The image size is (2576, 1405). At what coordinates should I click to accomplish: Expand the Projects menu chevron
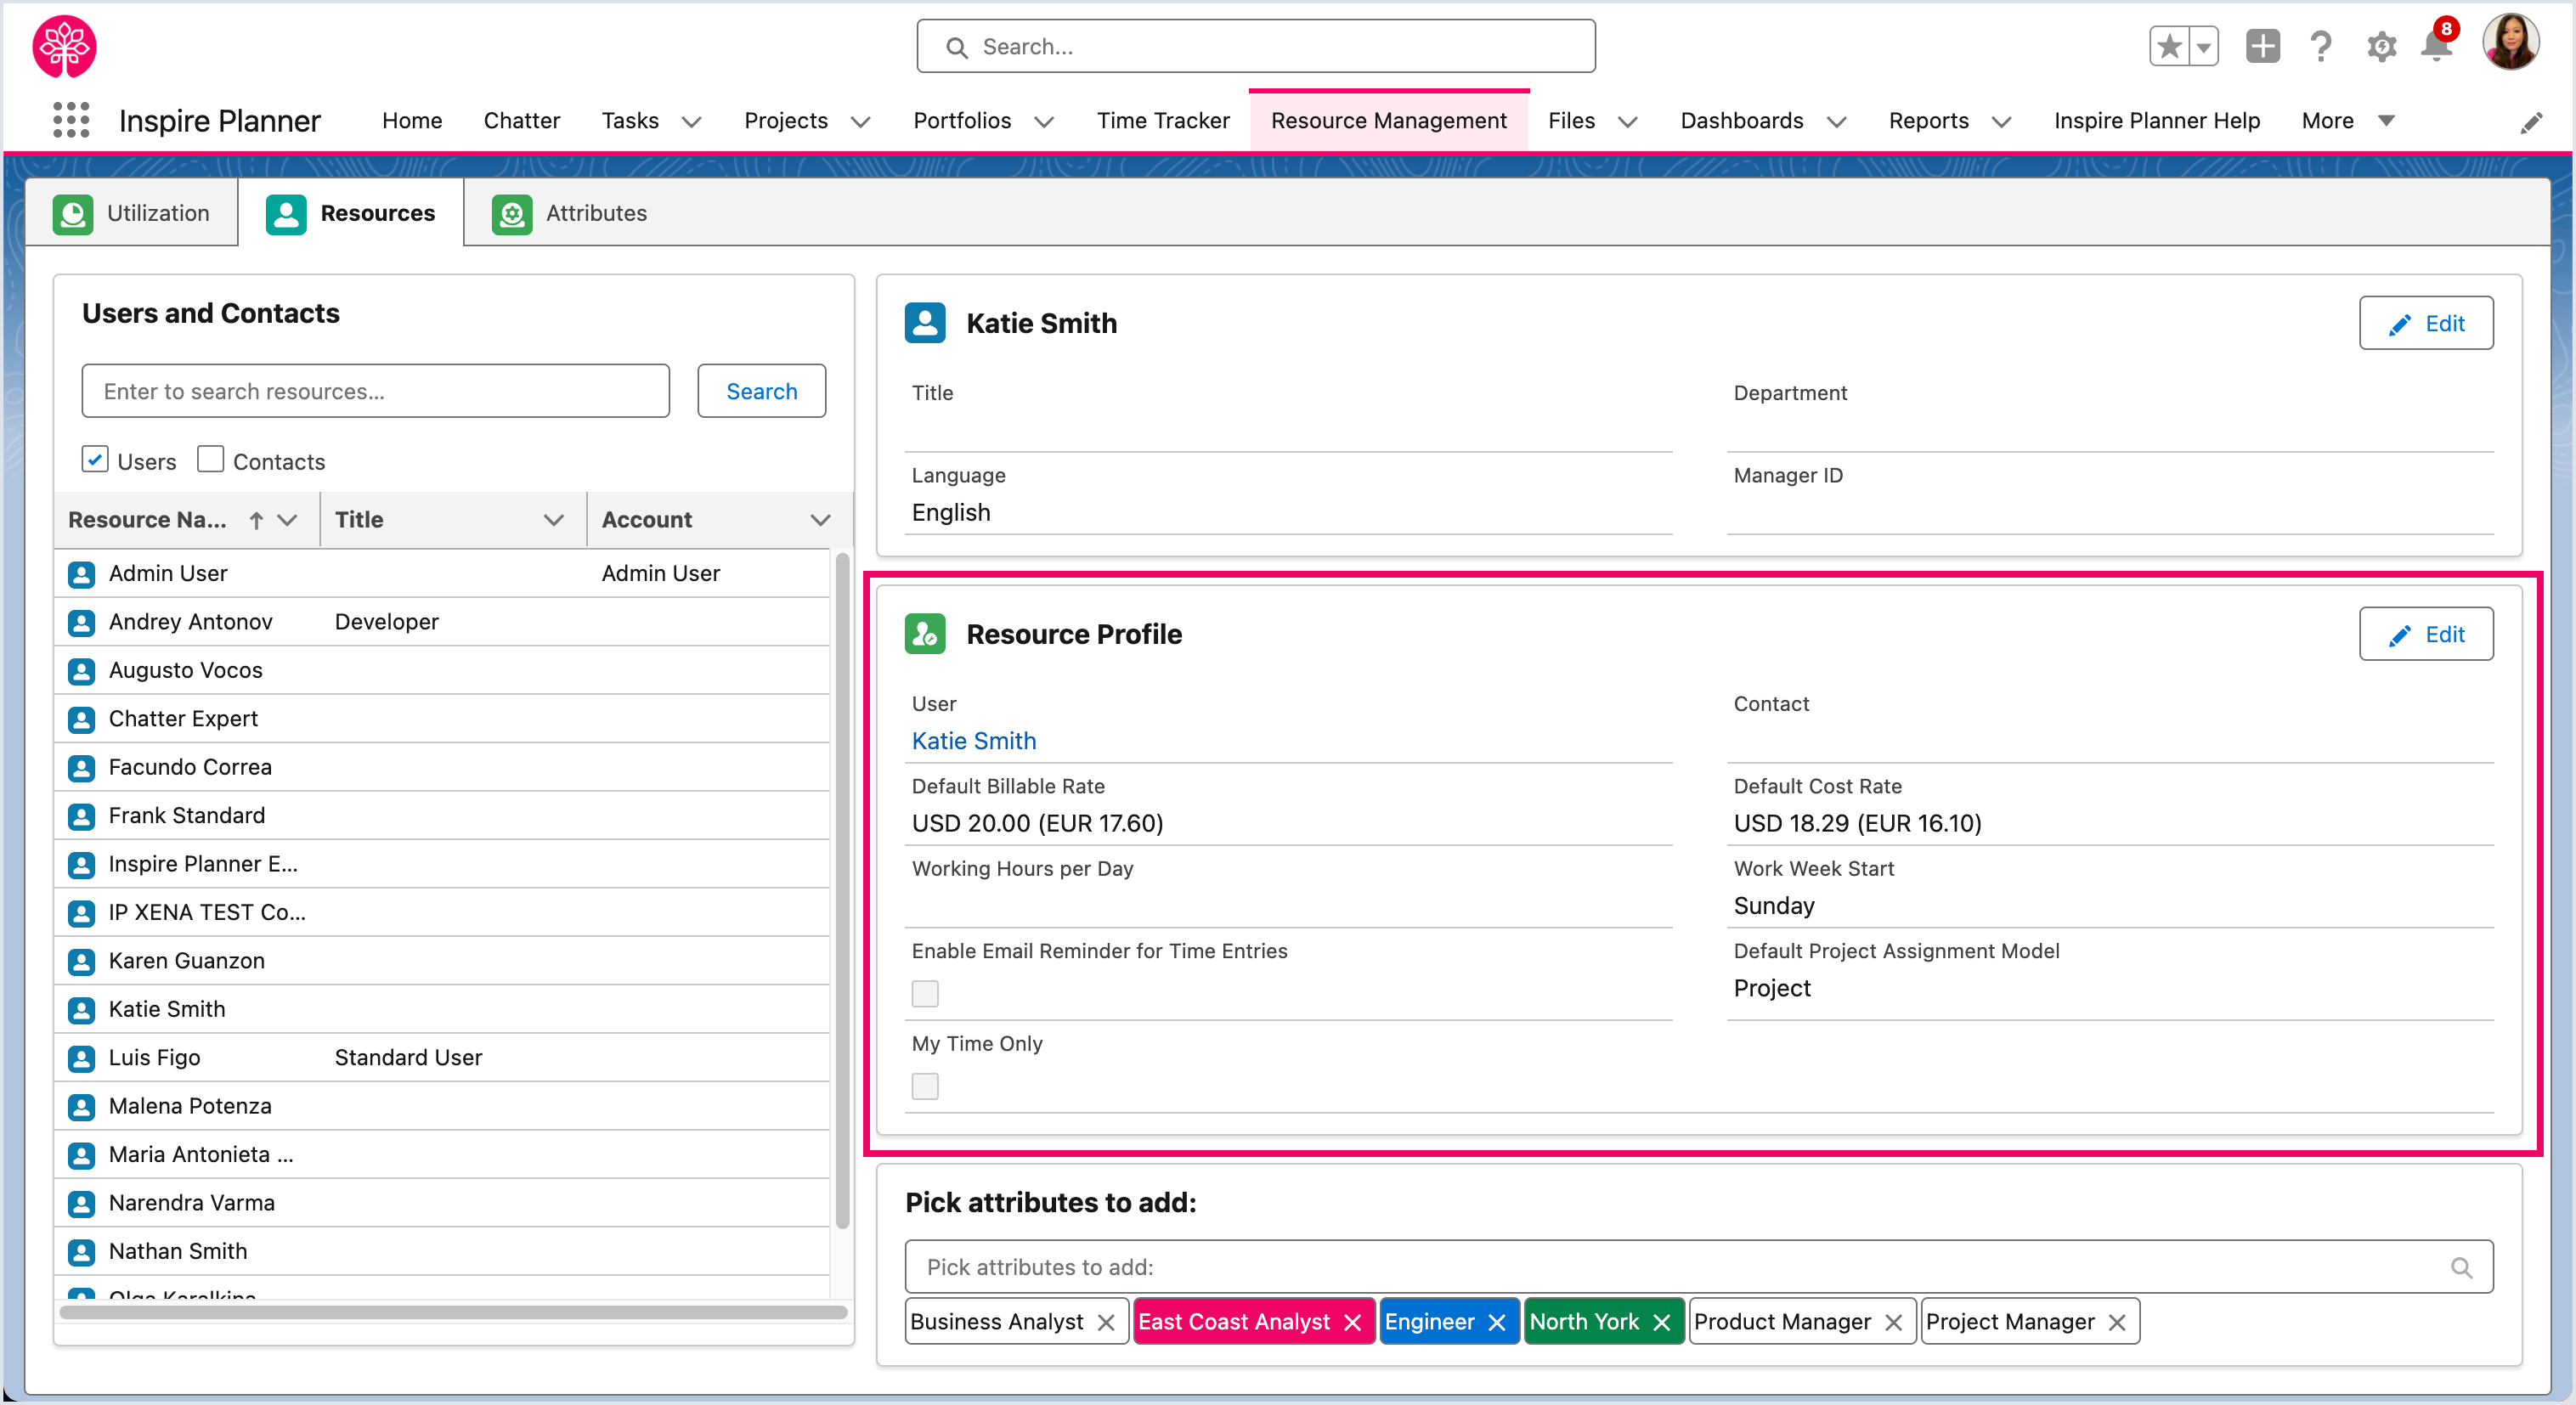pos(860,121)
